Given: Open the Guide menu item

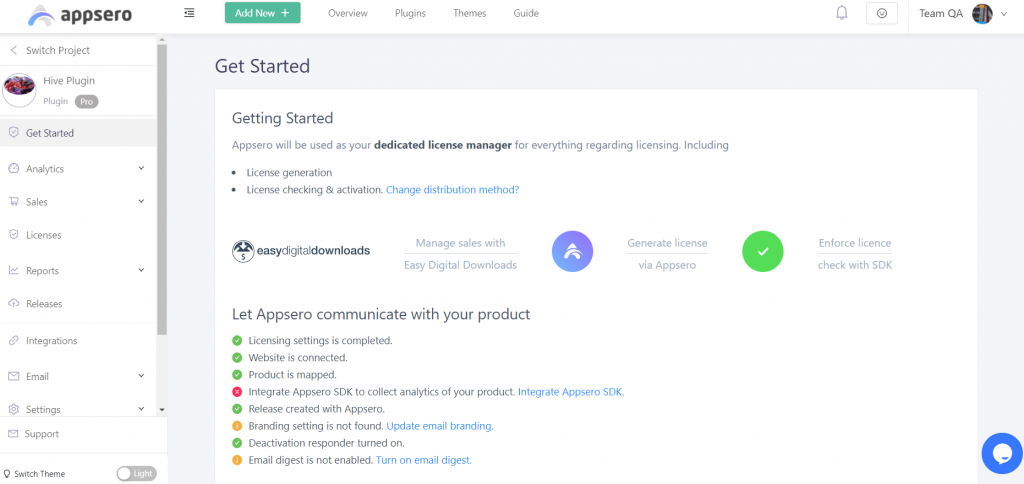Looking at the screenshot, I should [x=526, y=13].
